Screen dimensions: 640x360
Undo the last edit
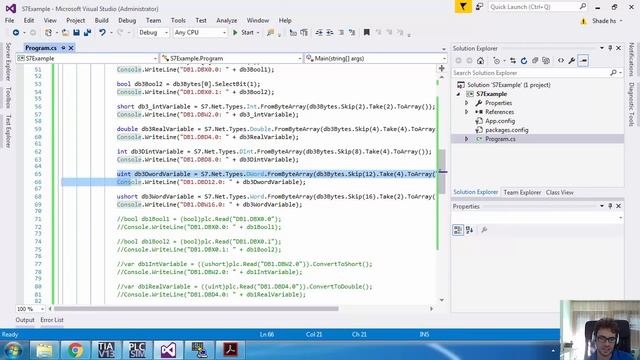pos(102,32)
